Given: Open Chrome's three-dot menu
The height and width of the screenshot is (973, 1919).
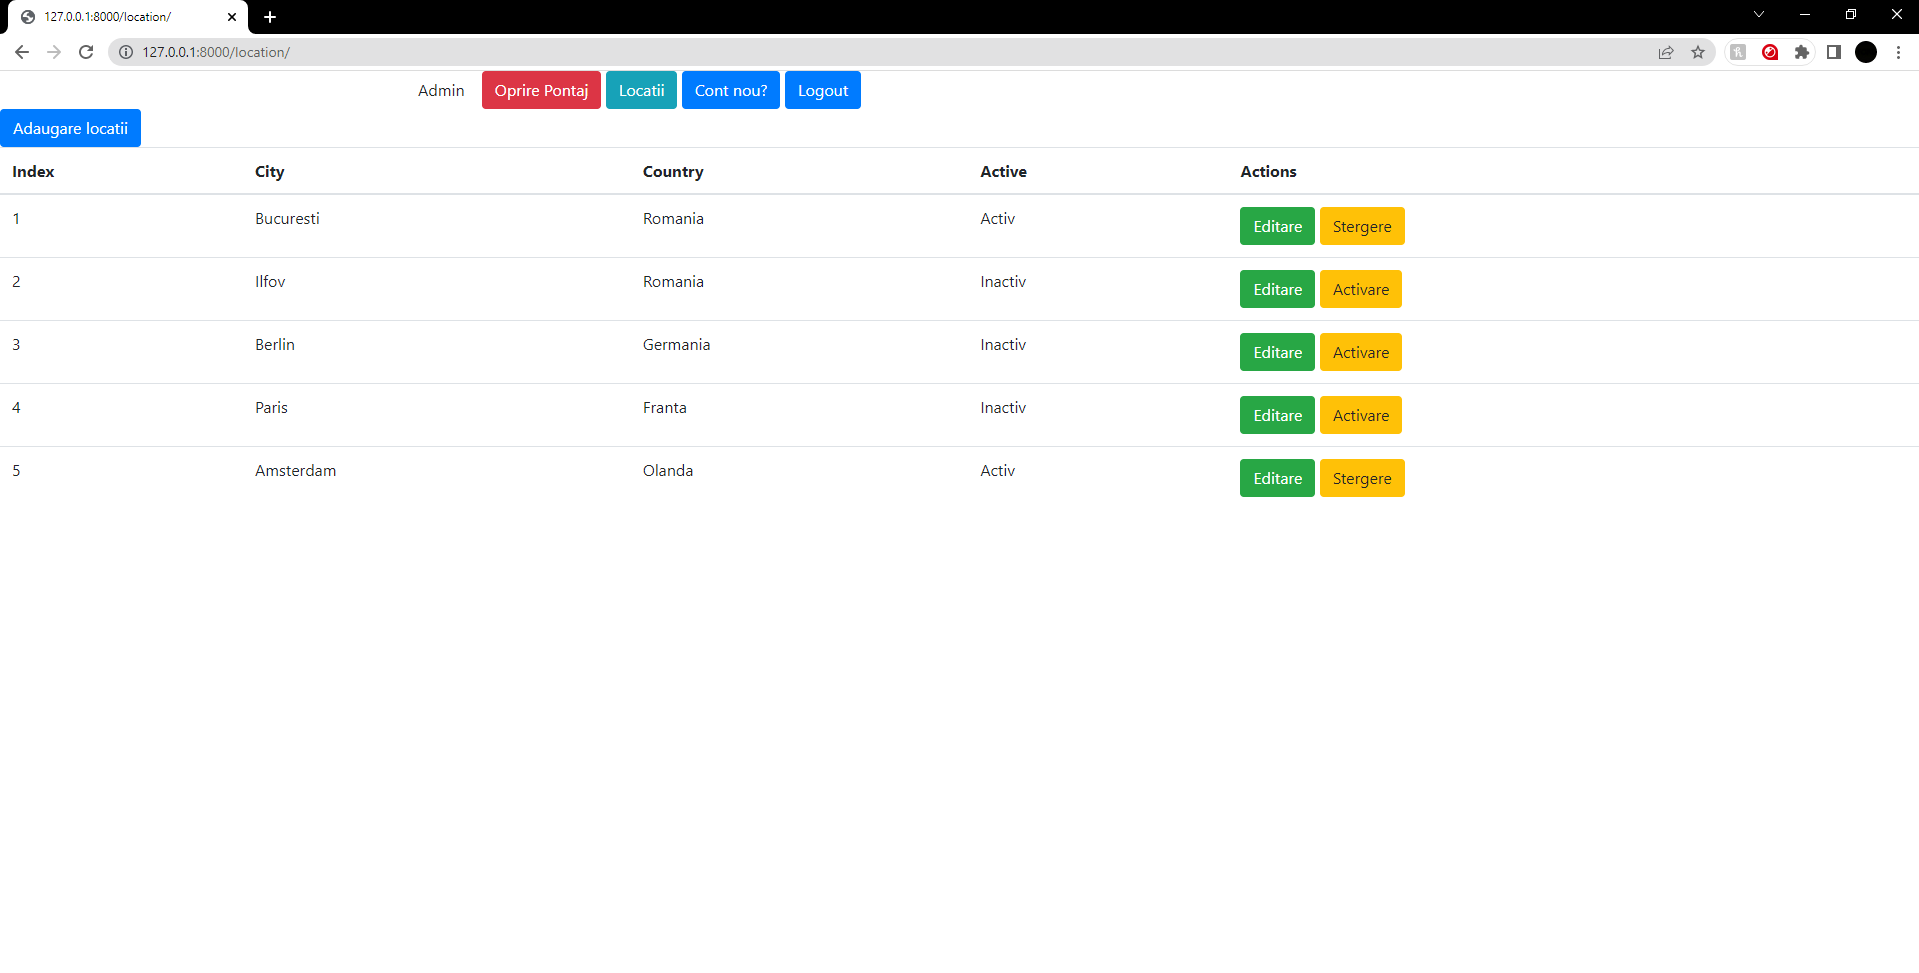Looking at the screenshot, I should click(x=1900, y=52).
